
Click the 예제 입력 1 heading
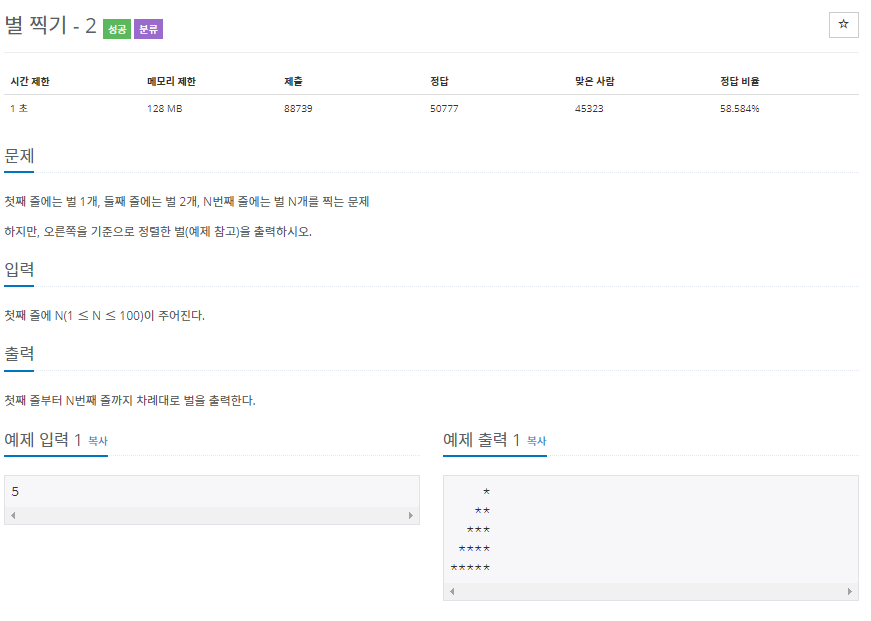tap(43, 440)
